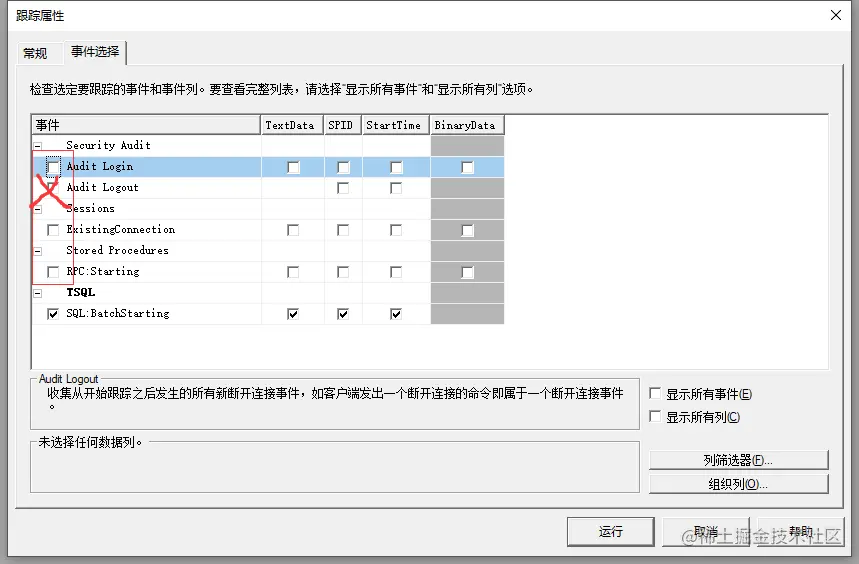This screenshot has height=564, width=859.
Task: Select the Audit Login row label
Action: point(100,166)
